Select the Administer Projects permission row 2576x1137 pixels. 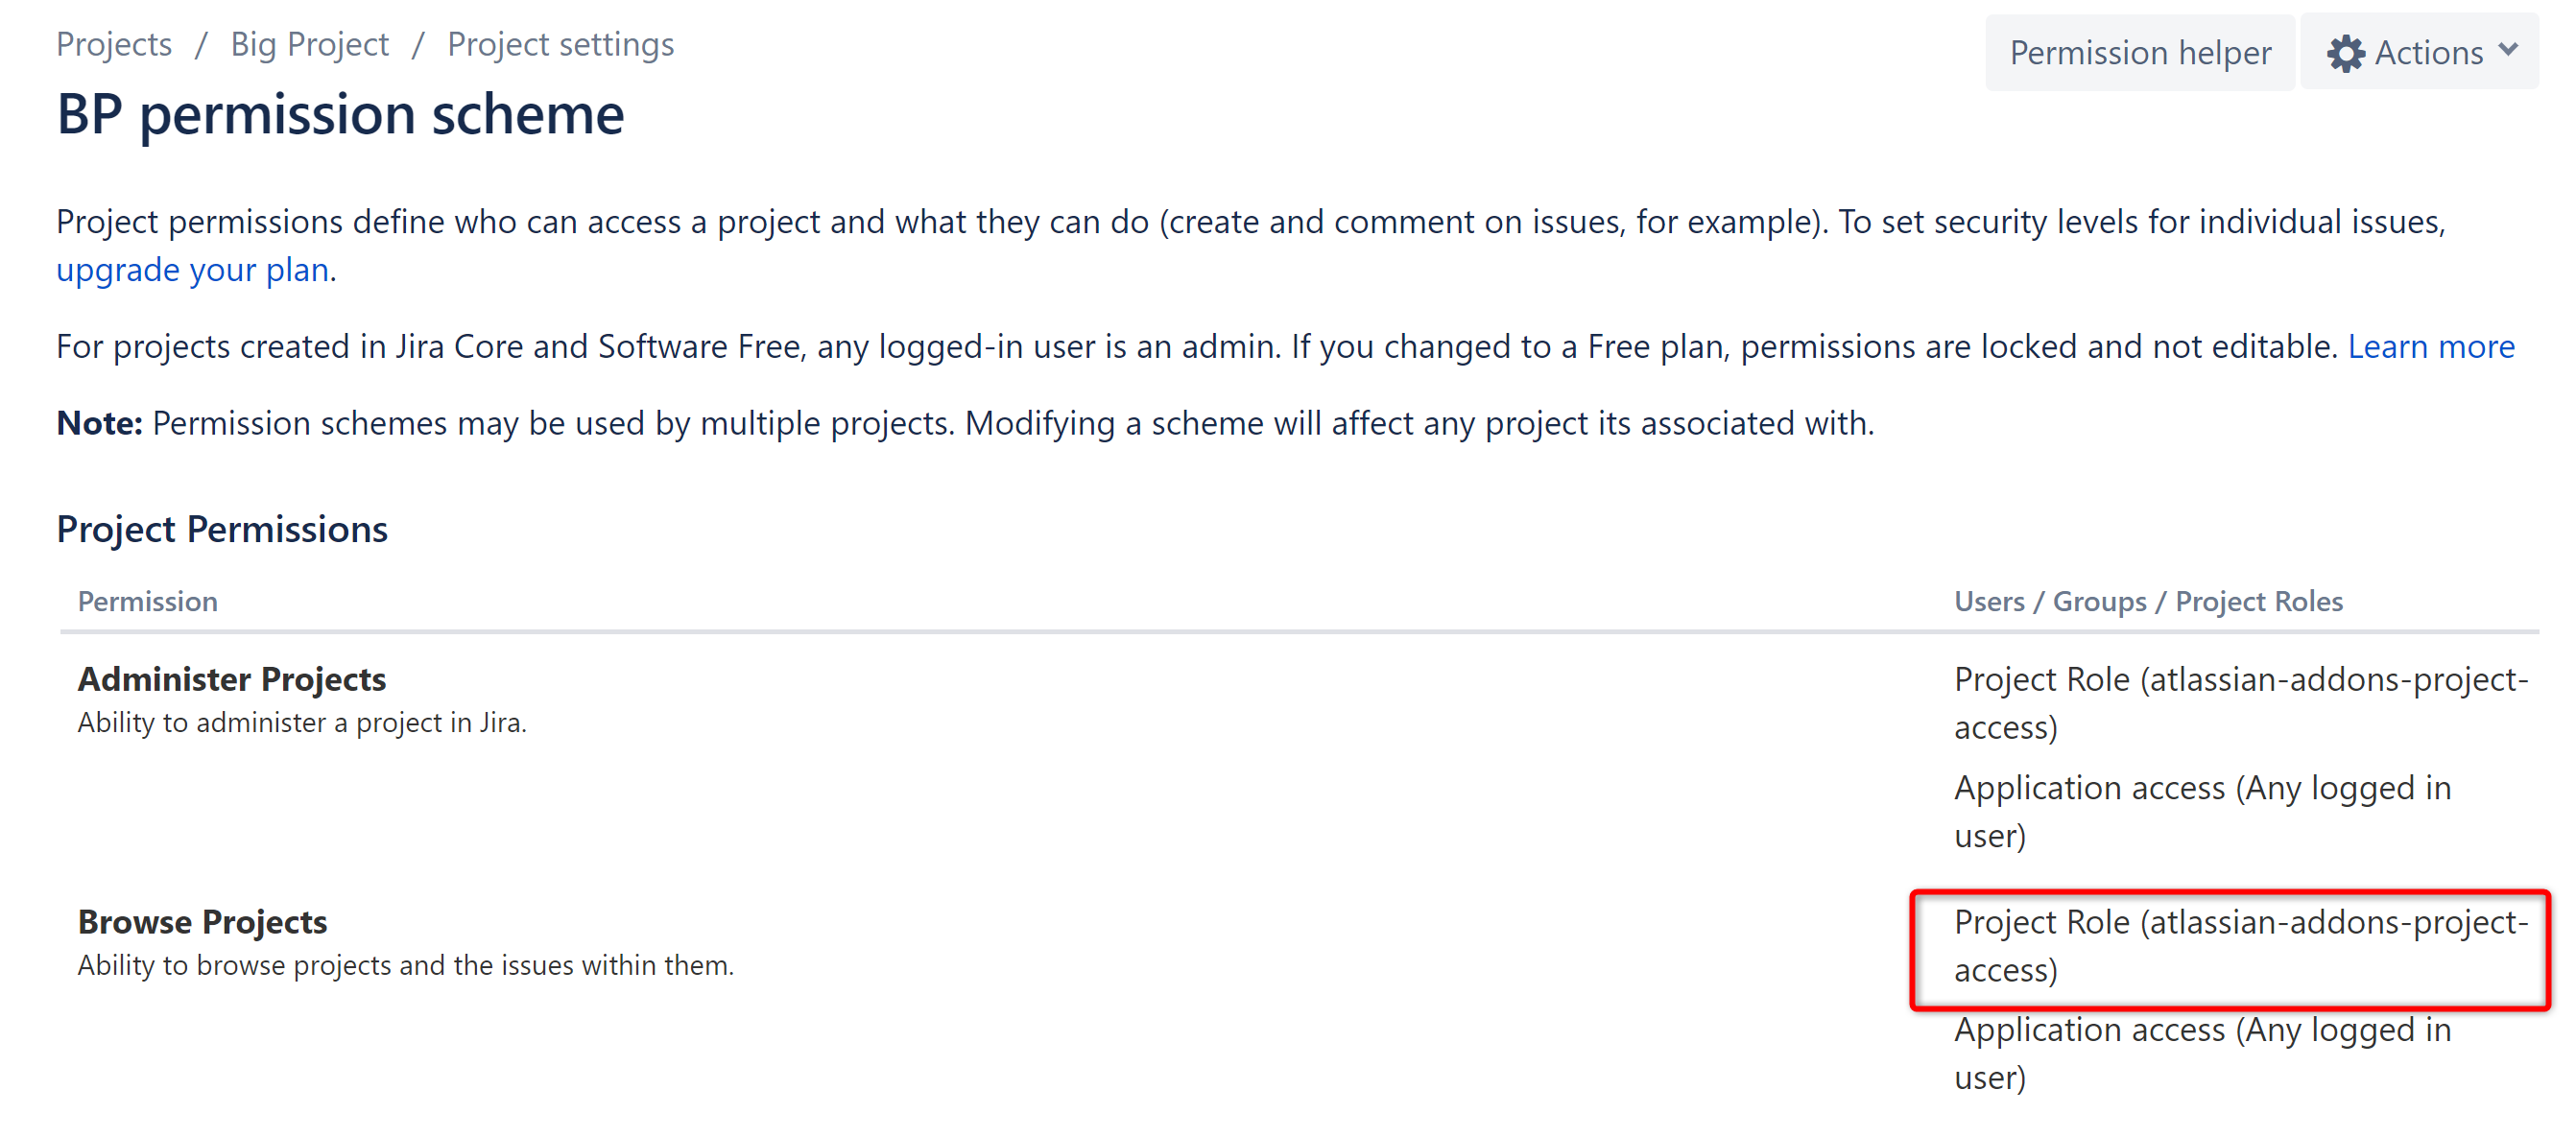pyautogui.click(x=232, y=678)
